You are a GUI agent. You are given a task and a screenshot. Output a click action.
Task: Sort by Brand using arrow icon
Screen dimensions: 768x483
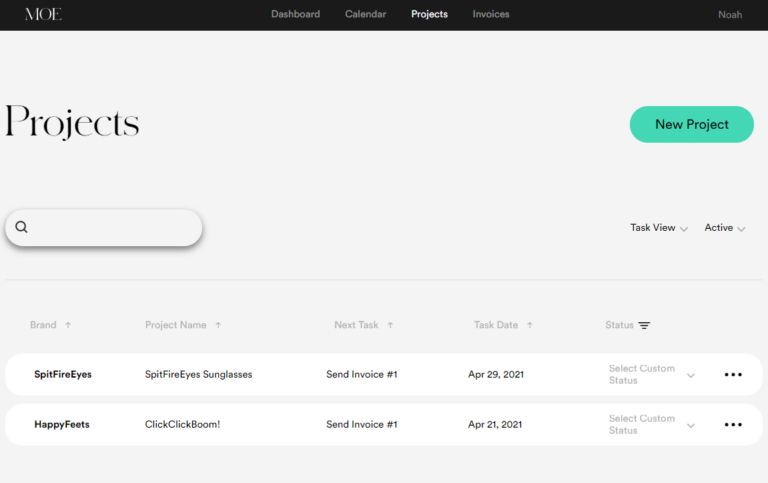(x=68, y=325)
